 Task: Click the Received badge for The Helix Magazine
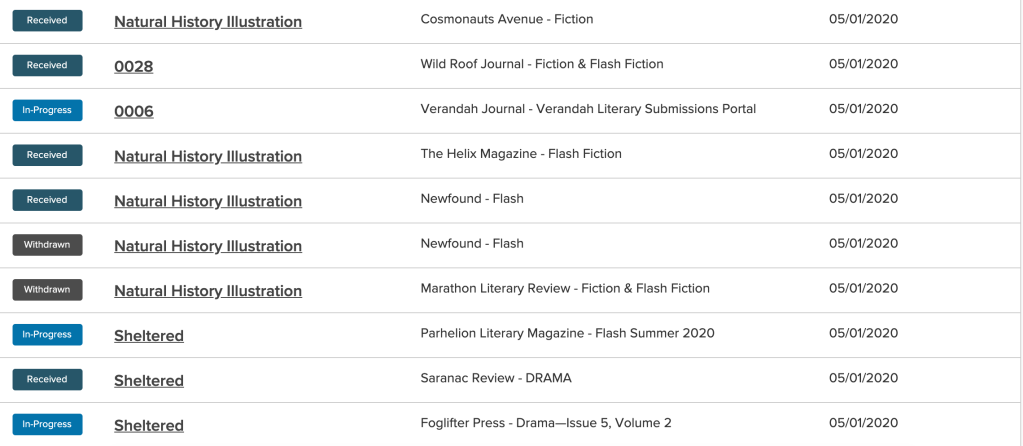(x=47, y=156)
